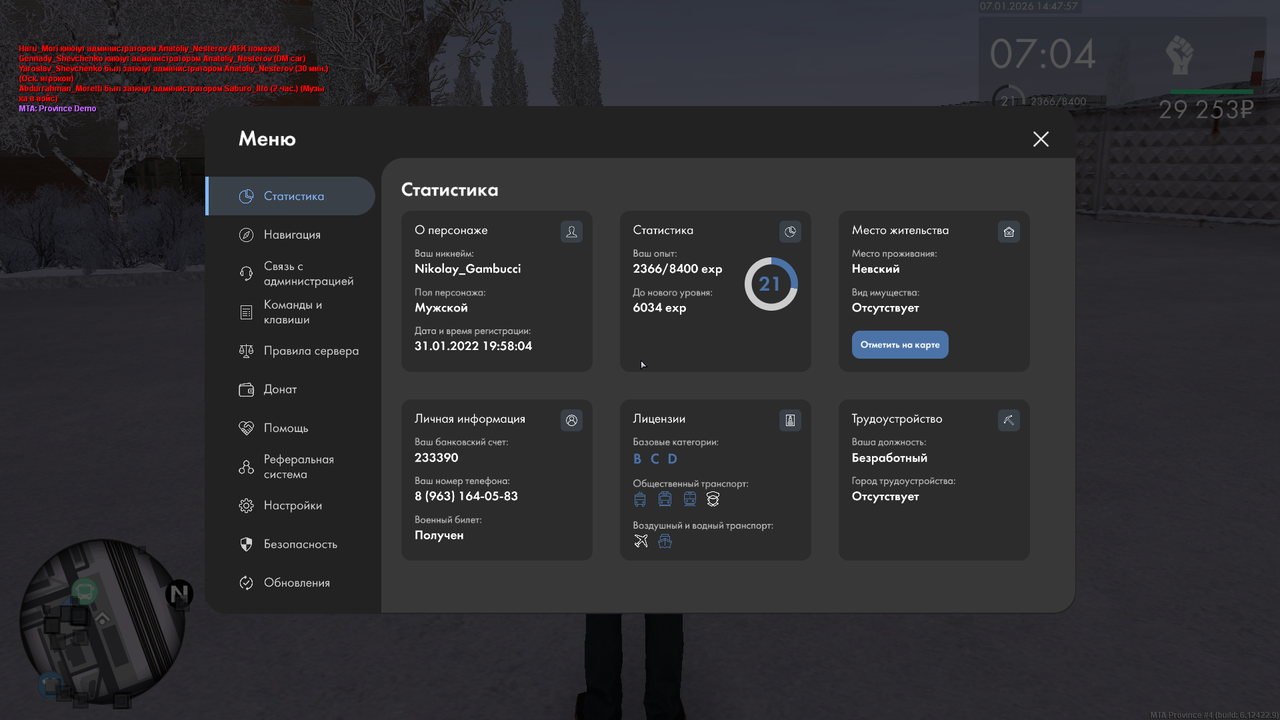1280x720 pixels.
Task: Click the MTA: Province Demo chat line
Action: pos(58,108)
